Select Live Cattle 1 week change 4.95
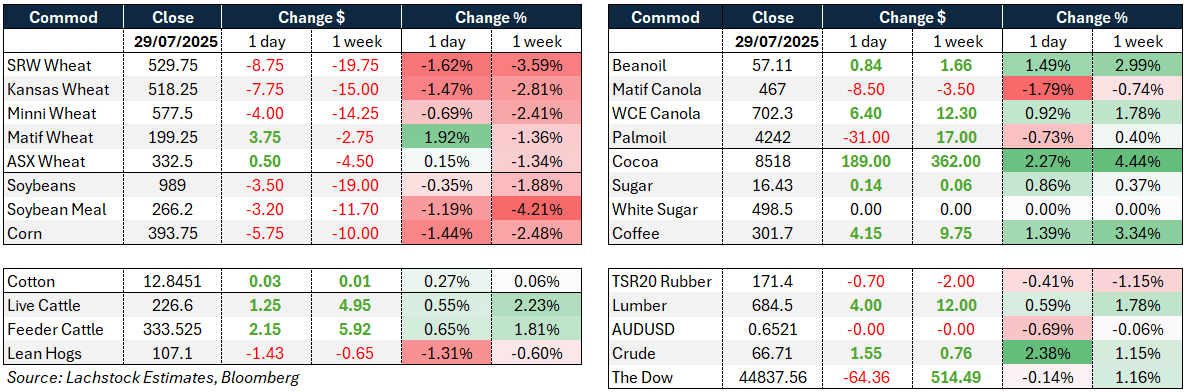The height and width of the screenshot is (392, 1186). tap(355, 306)
